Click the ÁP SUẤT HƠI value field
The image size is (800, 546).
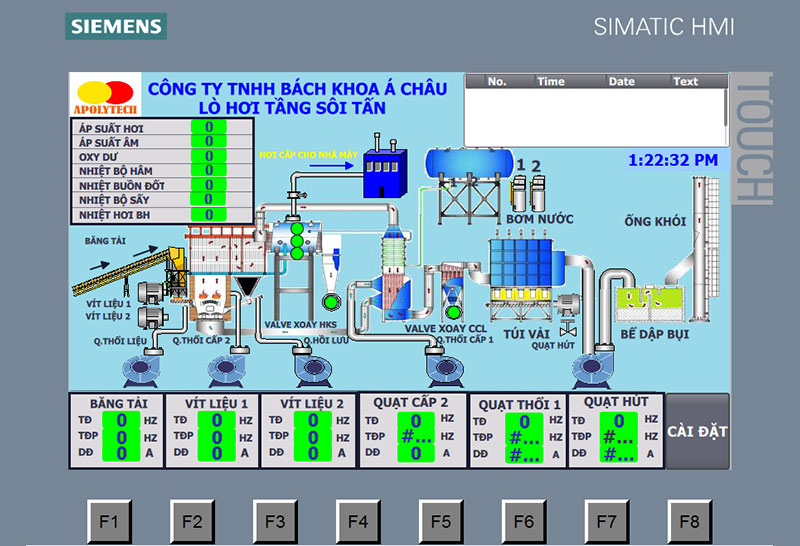click(209, 127)
